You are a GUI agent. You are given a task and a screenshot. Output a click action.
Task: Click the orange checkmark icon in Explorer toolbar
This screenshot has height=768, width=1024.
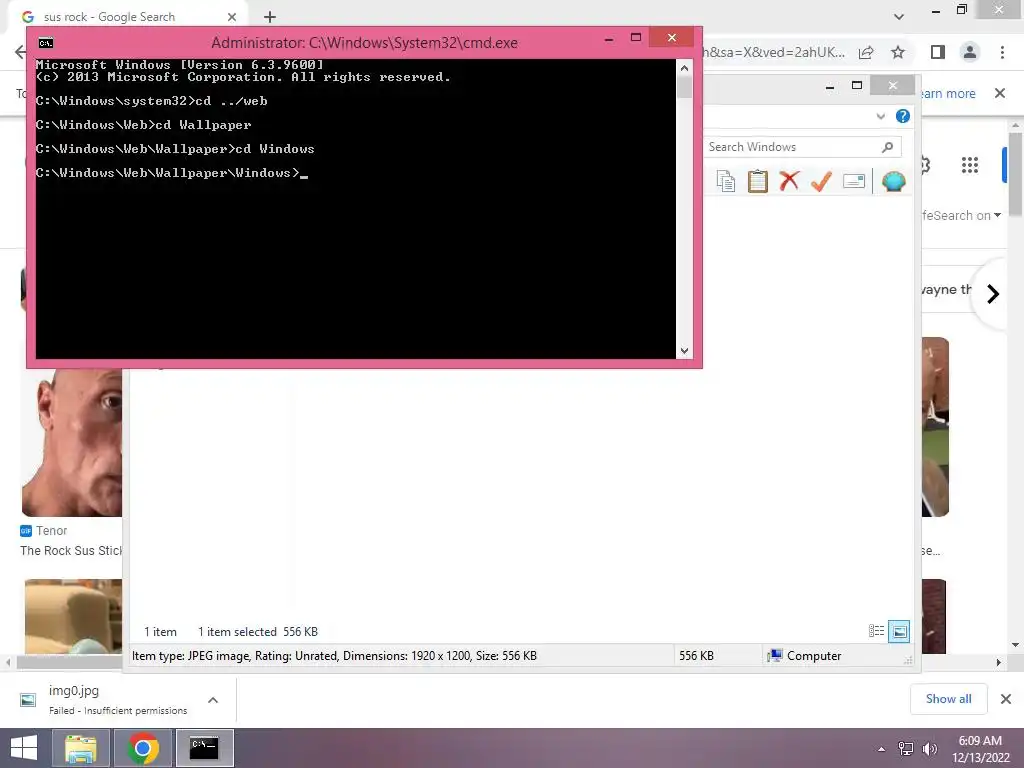click(x=821, y=181)
